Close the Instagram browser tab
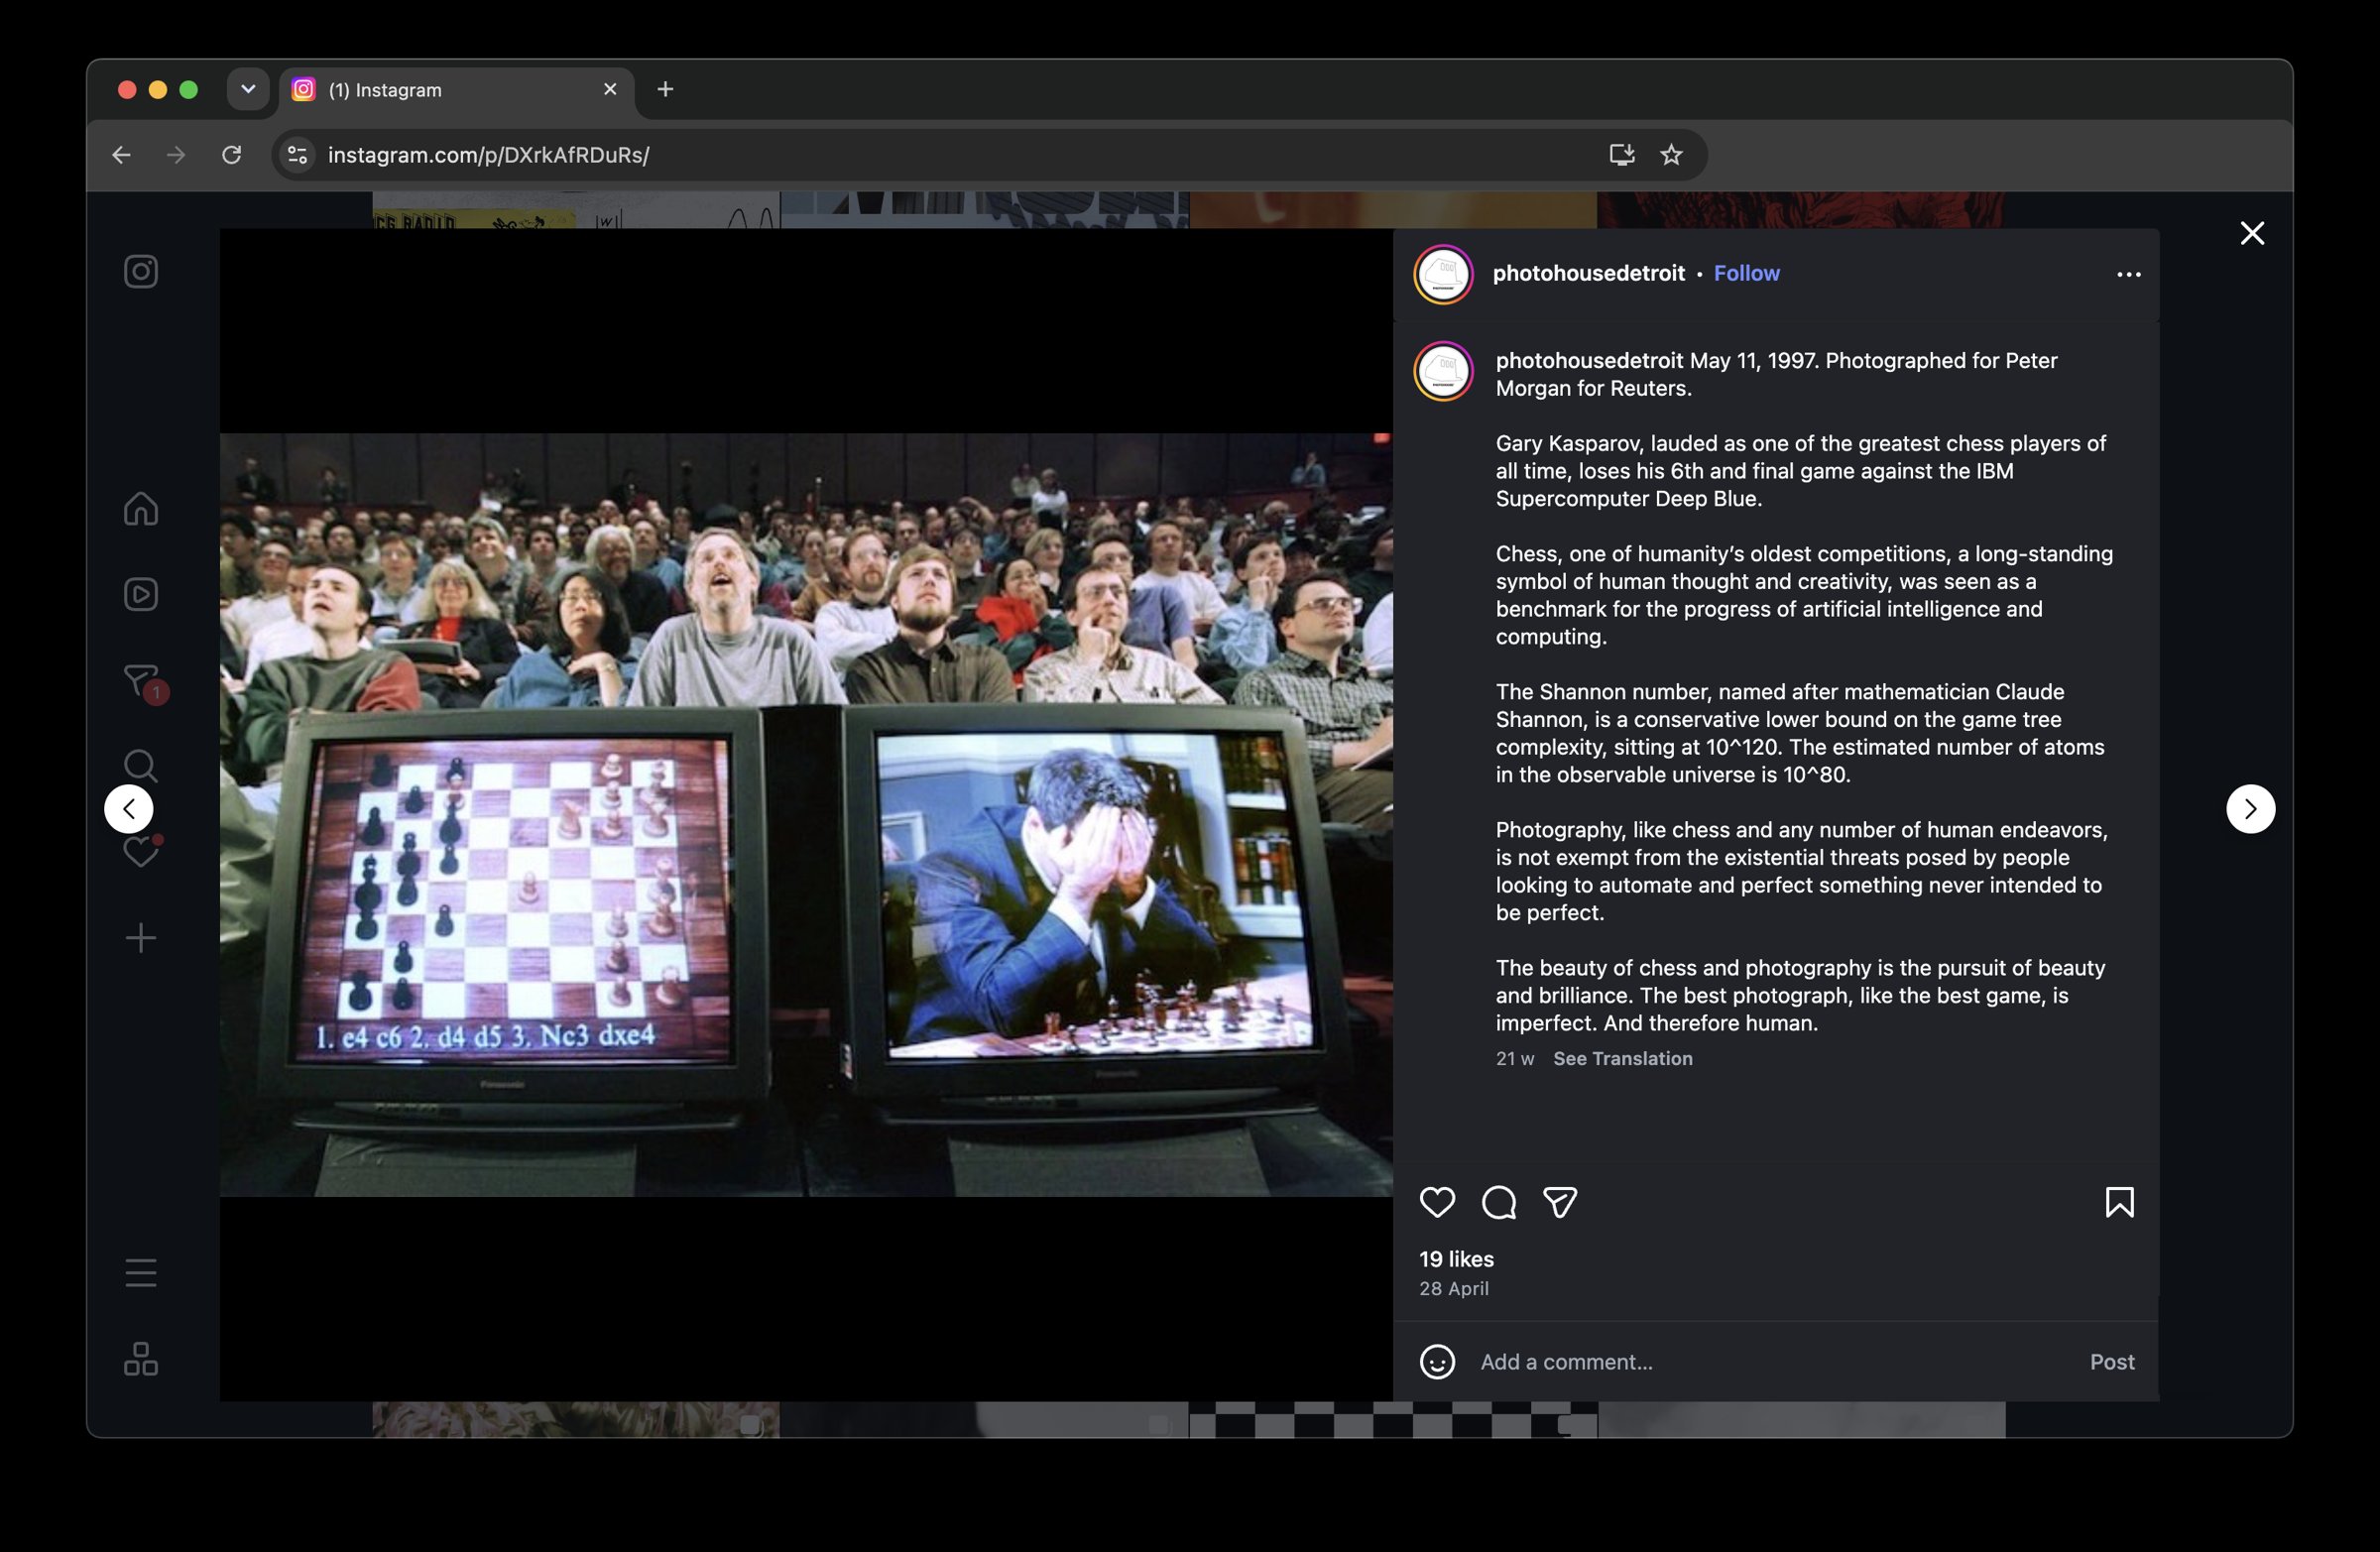This screenshot has width=2380, height=1552. [610, 89]
